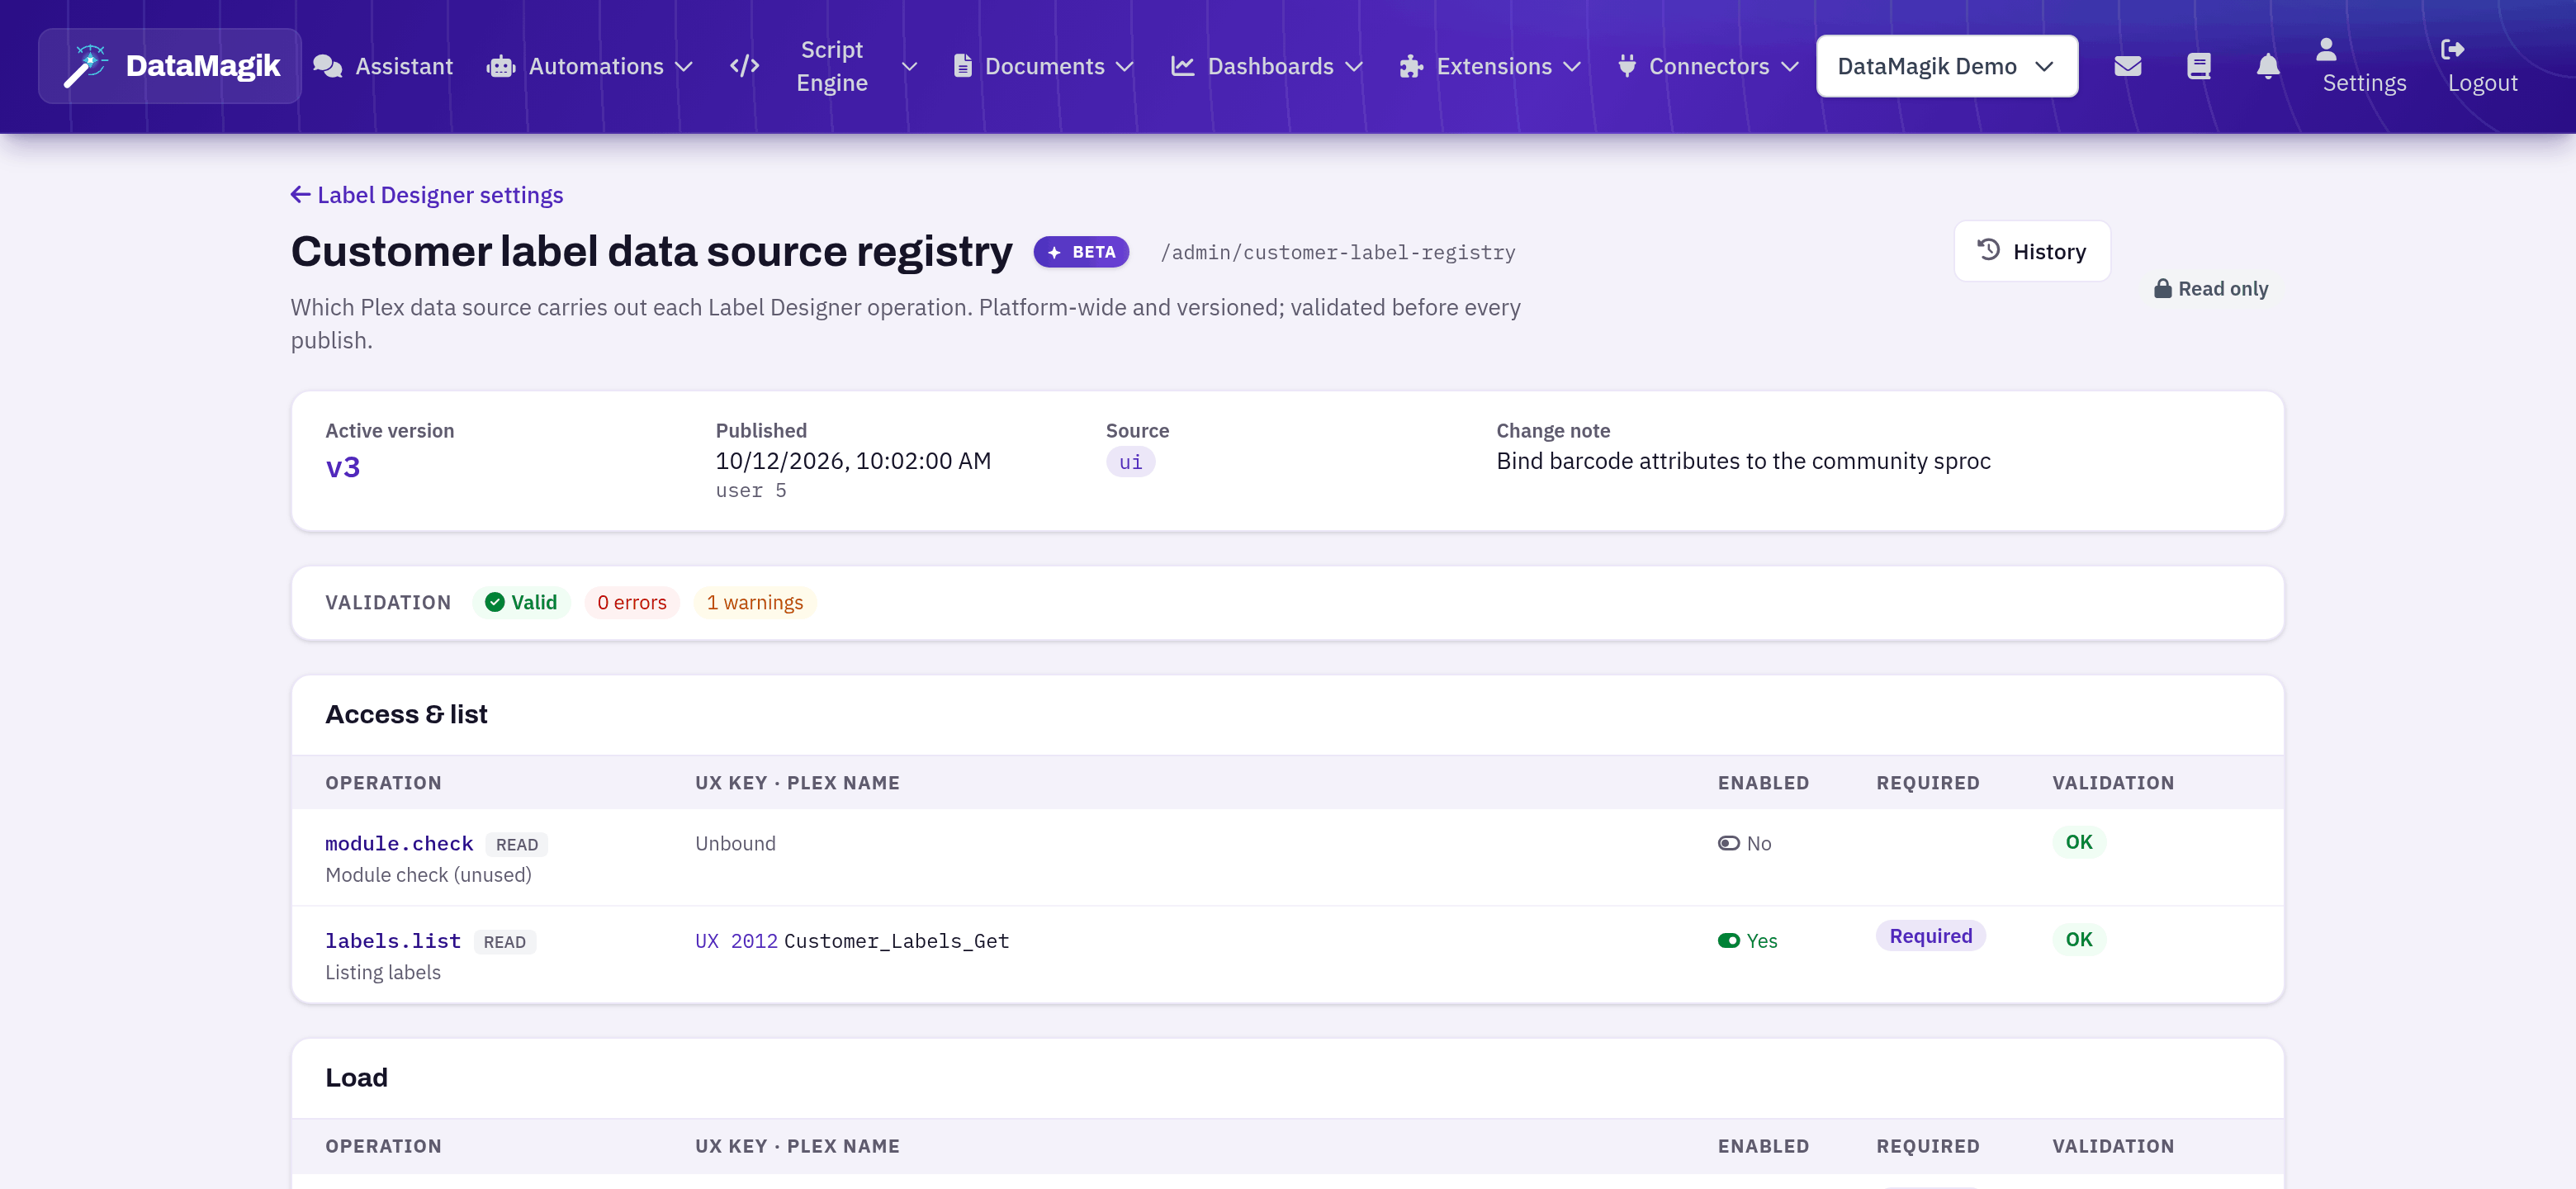
Task: Click the Read only lock icon
Action: tap(2162, 288)
